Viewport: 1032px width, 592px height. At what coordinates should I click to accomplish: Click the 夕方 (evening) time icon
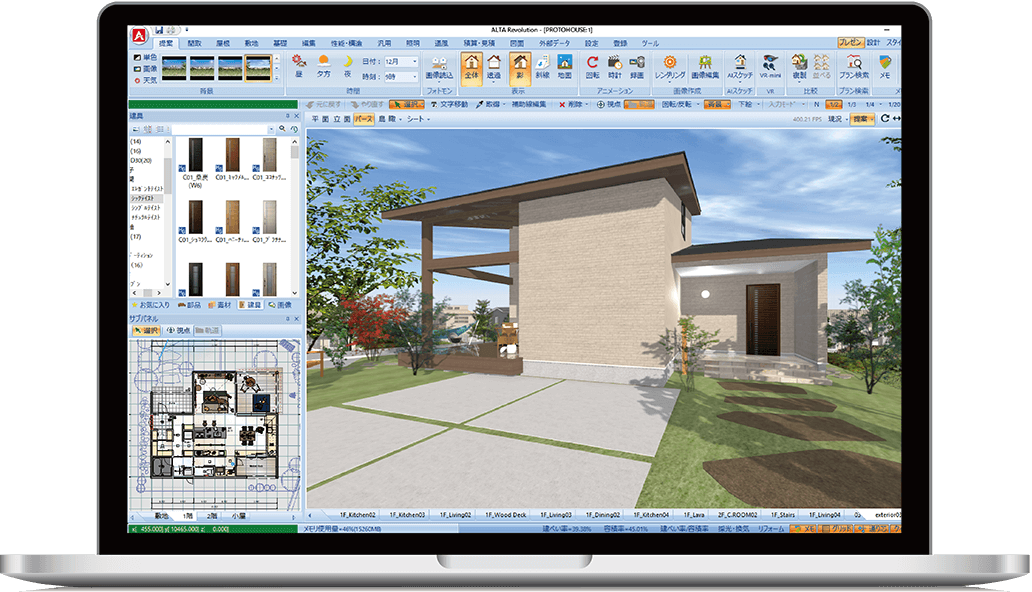point(323,66)
